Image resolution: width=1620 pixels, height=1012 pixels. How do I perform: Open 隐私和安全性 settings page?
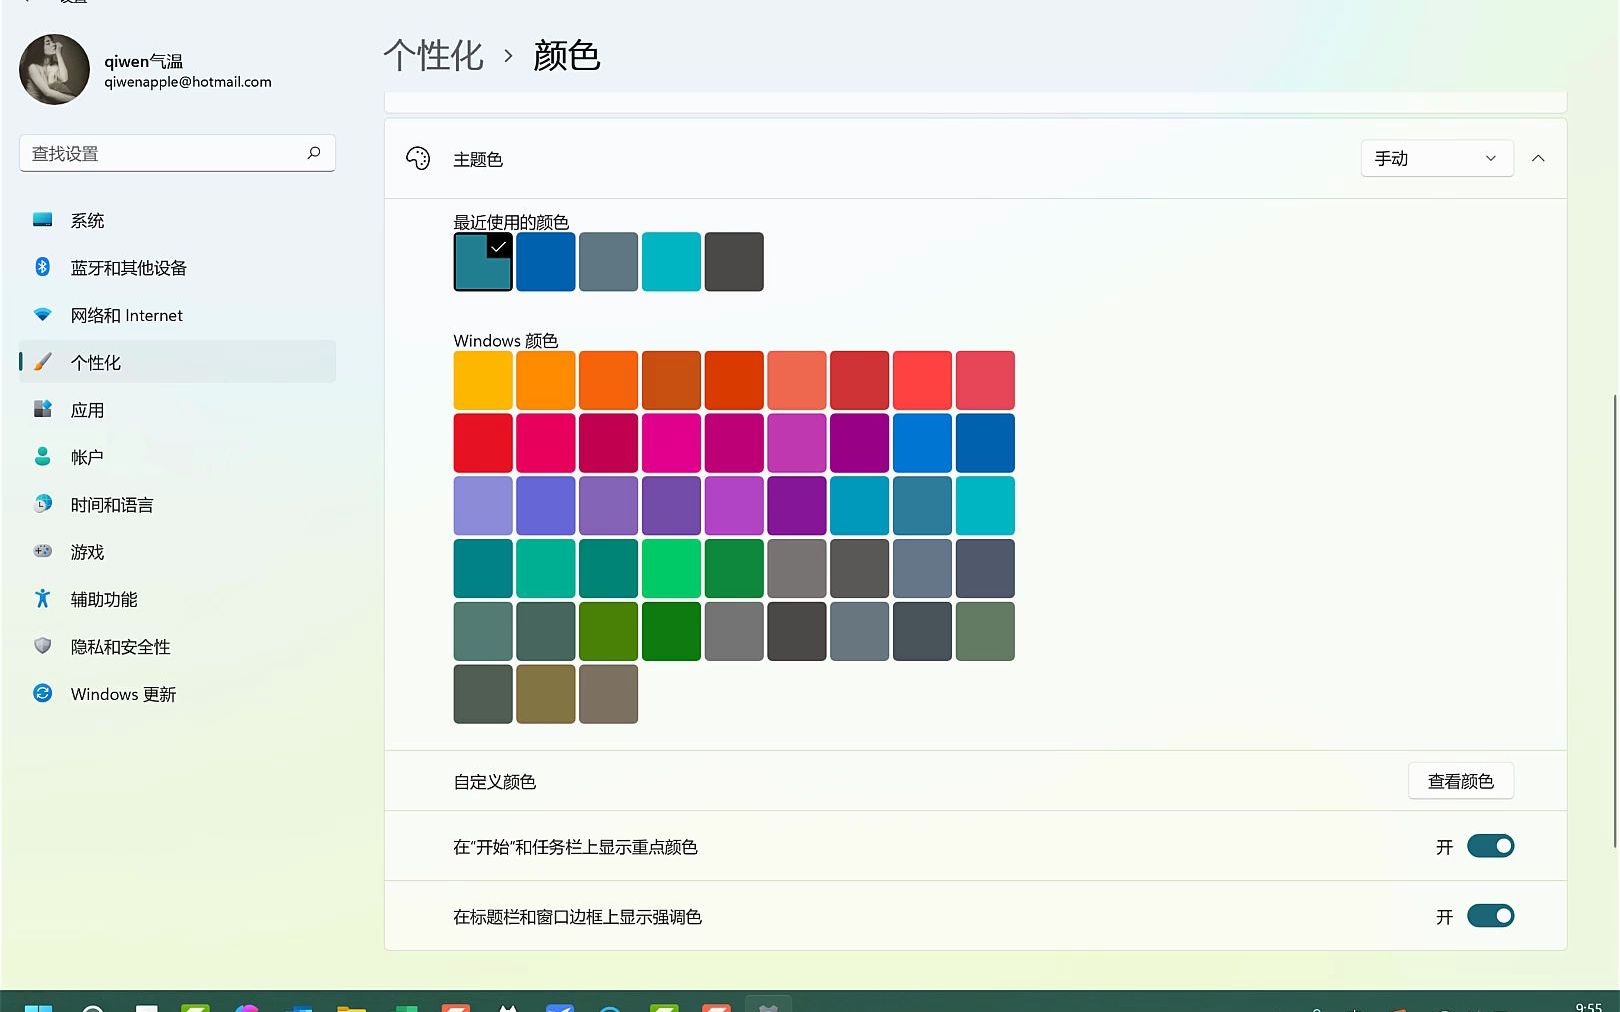177,646
